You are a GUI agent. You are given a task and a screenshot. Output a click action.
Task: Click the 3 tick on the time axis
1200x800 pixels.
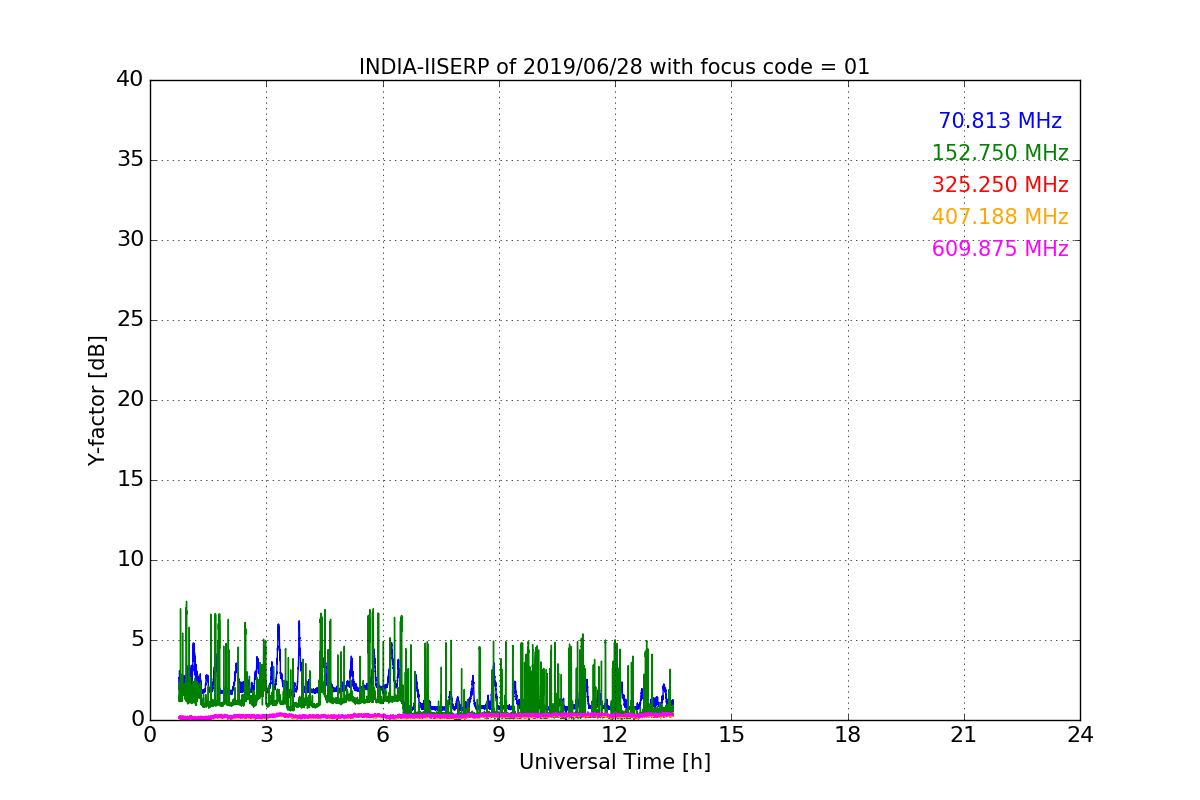[x=266, y=734]
